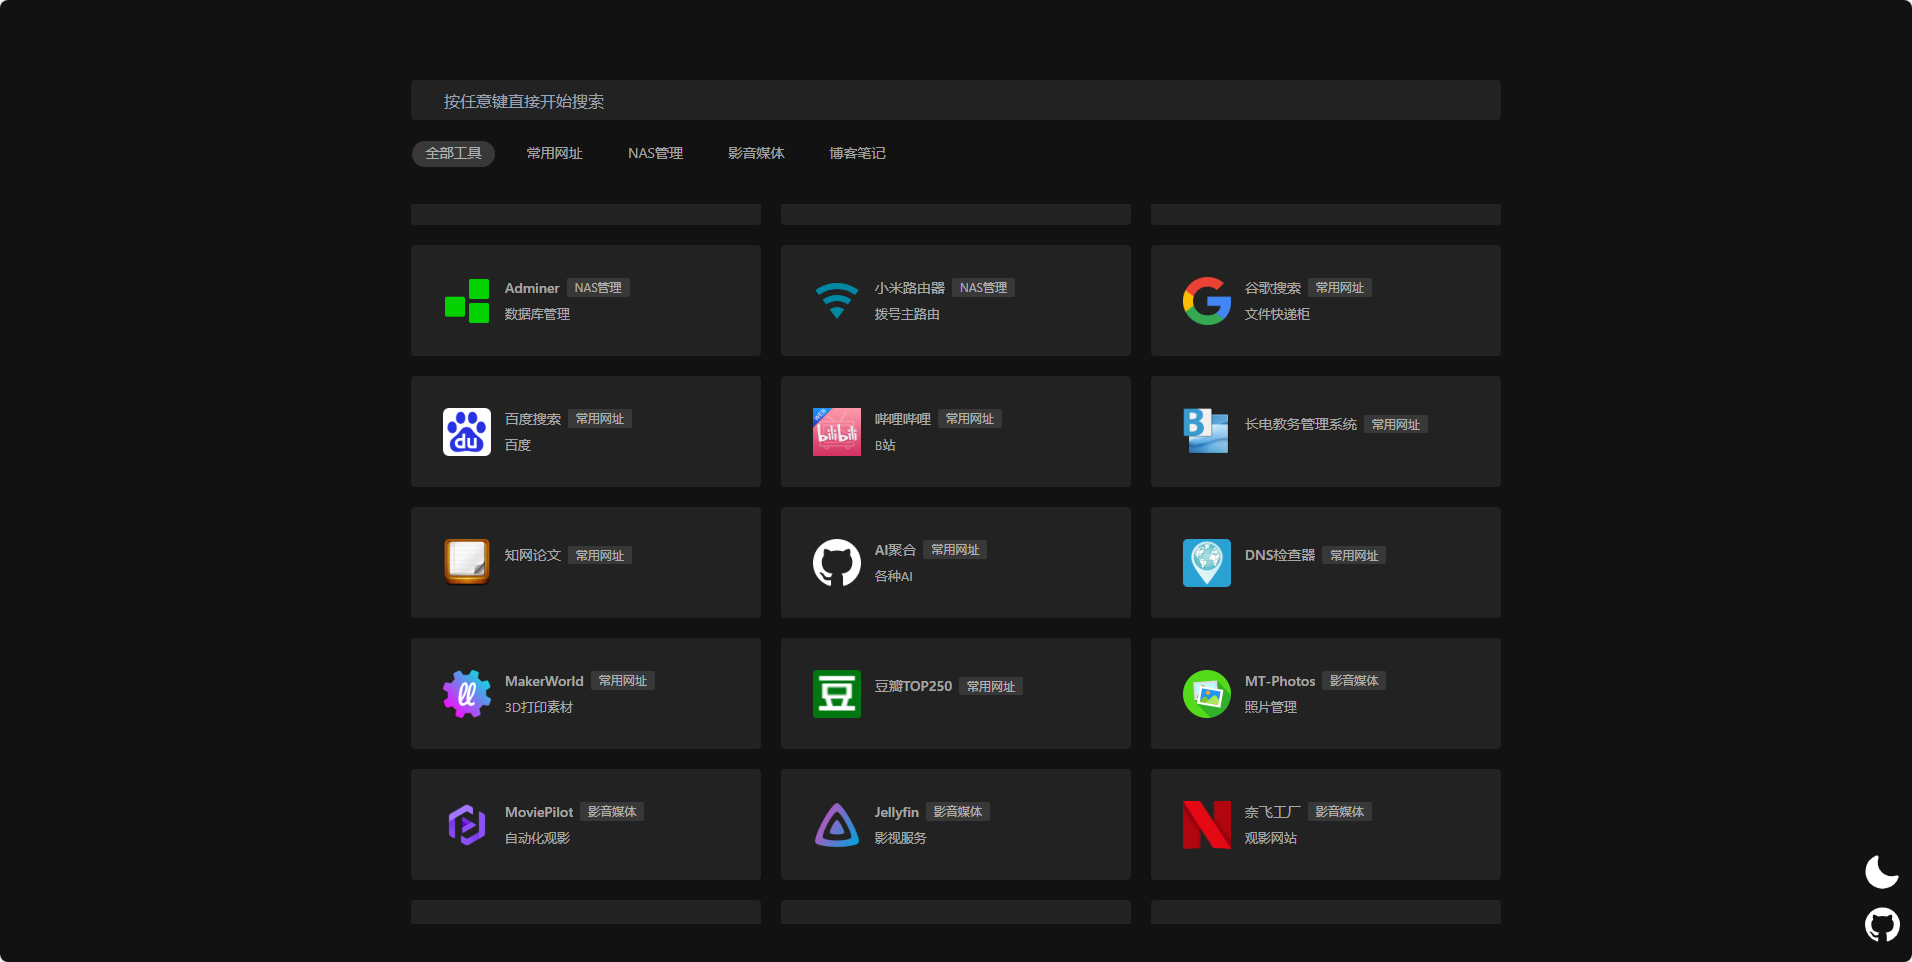This screenshot has width=1912, height=962.
Task: Click the MT-Photos green photo icon
Action: click(x=1207, y=694)
